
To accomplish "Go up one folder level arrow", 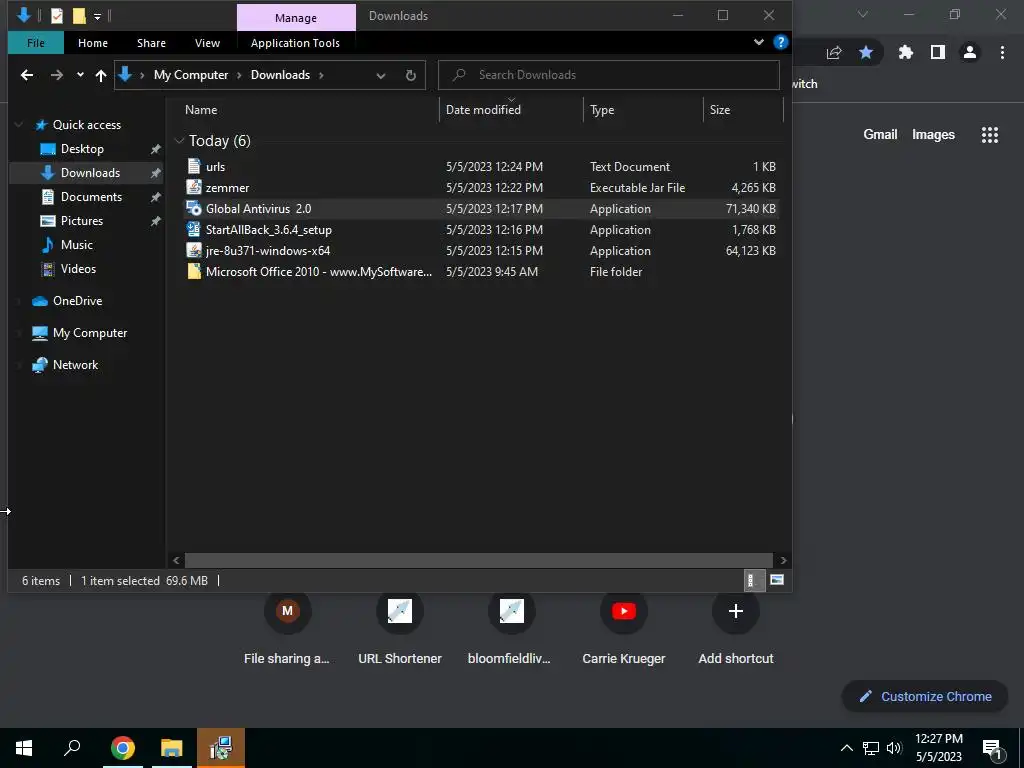I will point(101,75).
